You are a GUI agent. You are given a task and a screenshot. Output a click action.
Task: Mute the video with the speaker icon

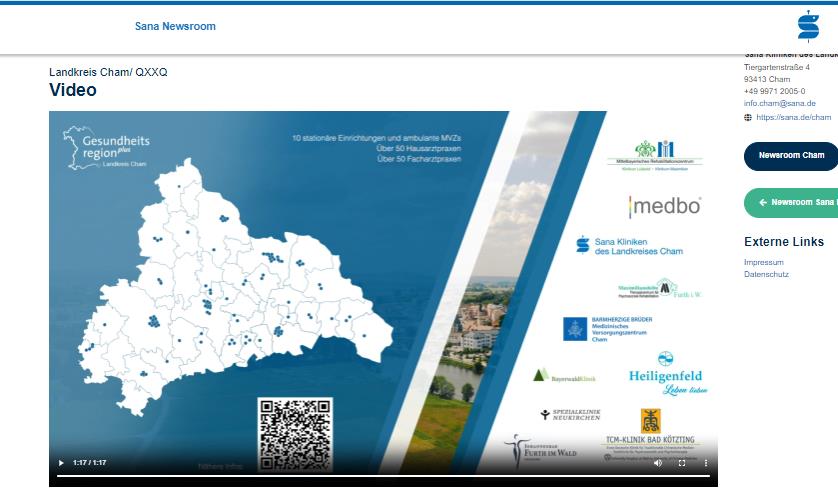point(658,463)
